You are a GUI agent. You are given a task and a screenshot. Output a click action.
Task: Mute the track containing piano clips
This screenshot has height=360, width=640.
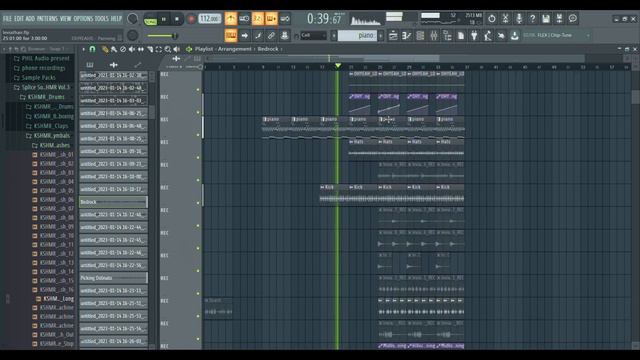tap(198, 135)
